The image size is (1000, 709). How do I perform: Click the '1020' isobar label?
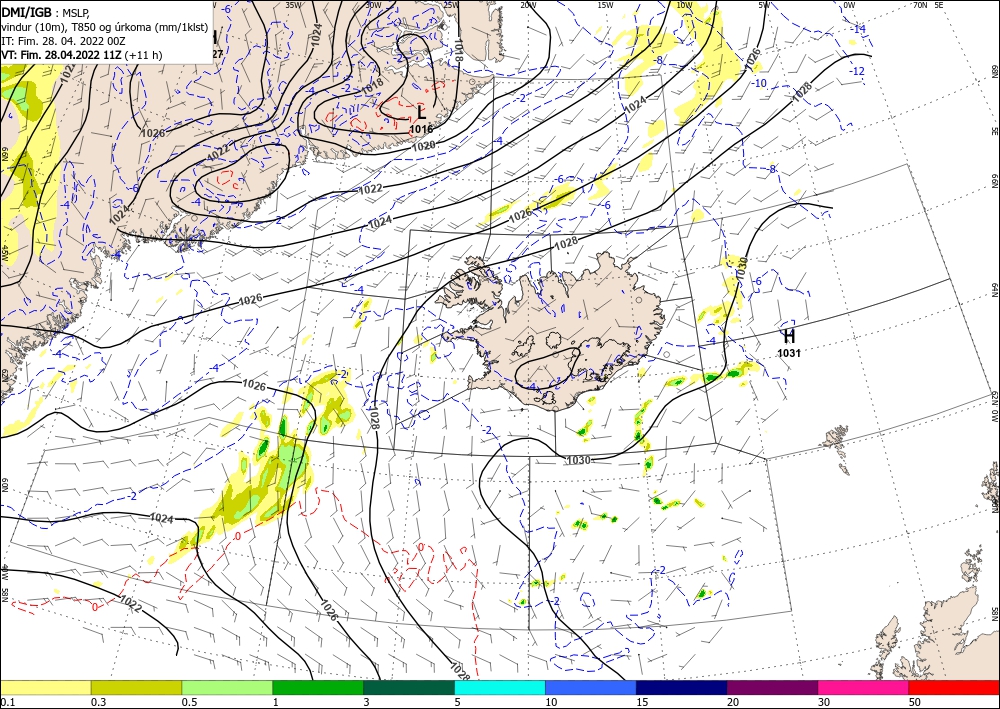click(x=424, y=147)
